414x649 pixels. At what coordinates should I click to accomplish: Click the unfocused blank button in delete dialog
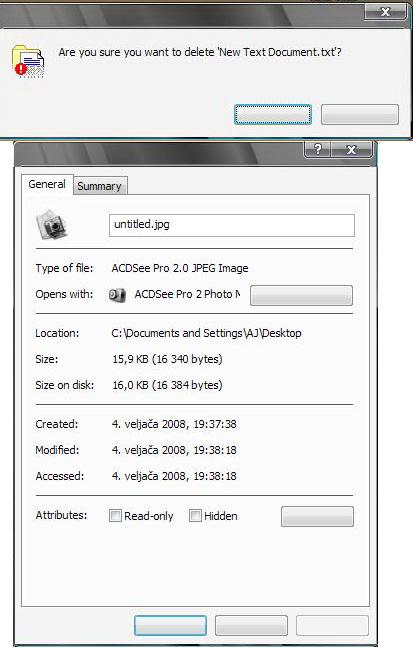point(360,115)
